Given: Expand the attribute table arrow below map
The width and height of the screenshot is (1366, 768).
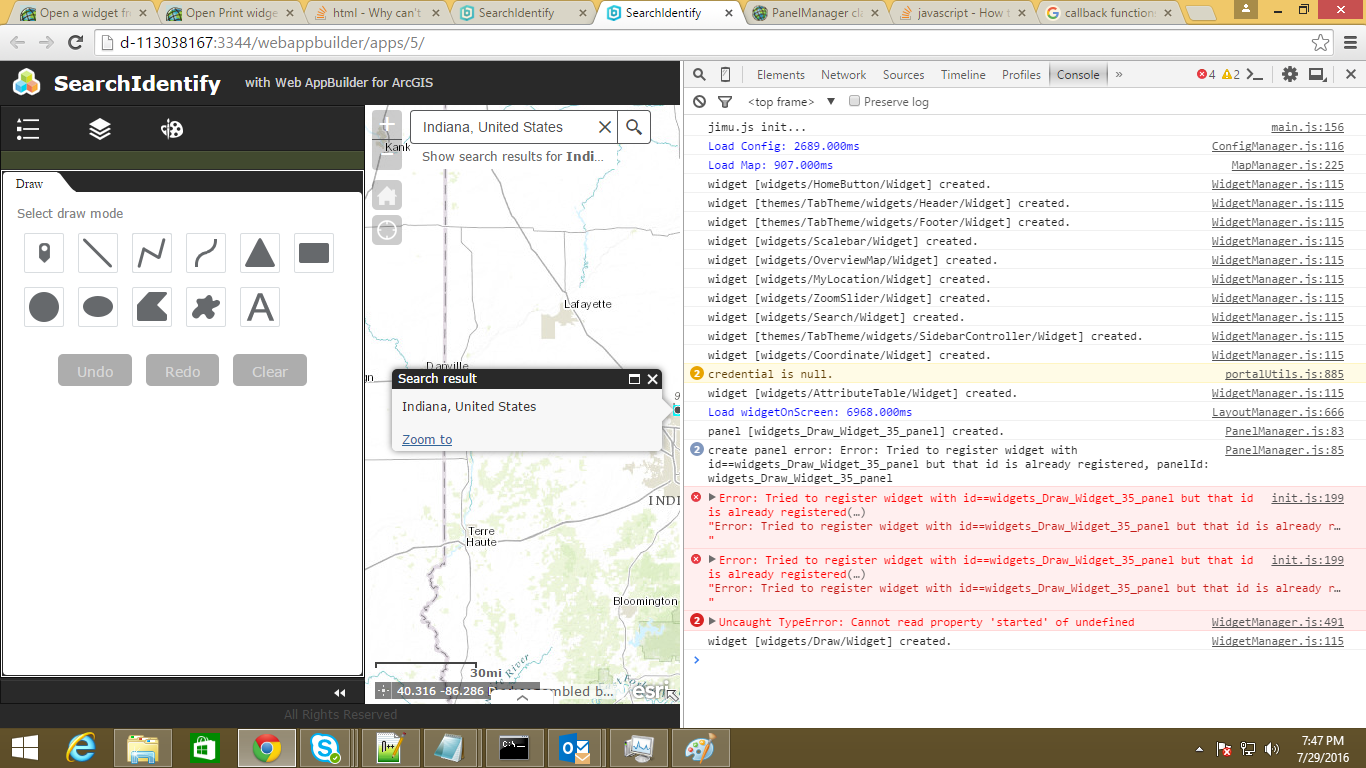Looking at the screenshot, I should tap(522, 698).
